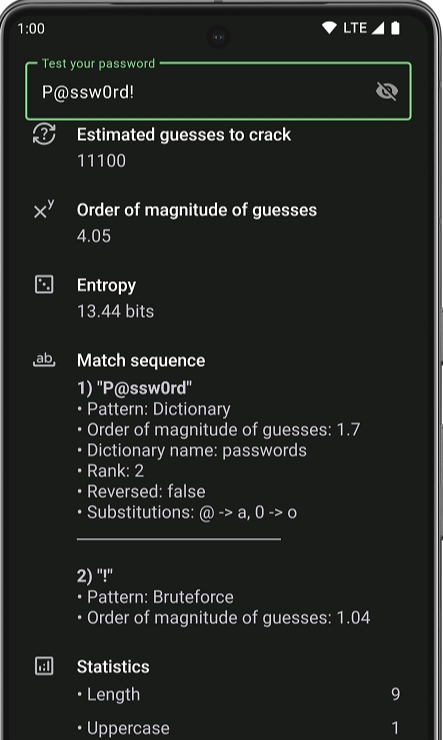
Task: Tap the Substitutions line
Action: click(x=187, y=512)
